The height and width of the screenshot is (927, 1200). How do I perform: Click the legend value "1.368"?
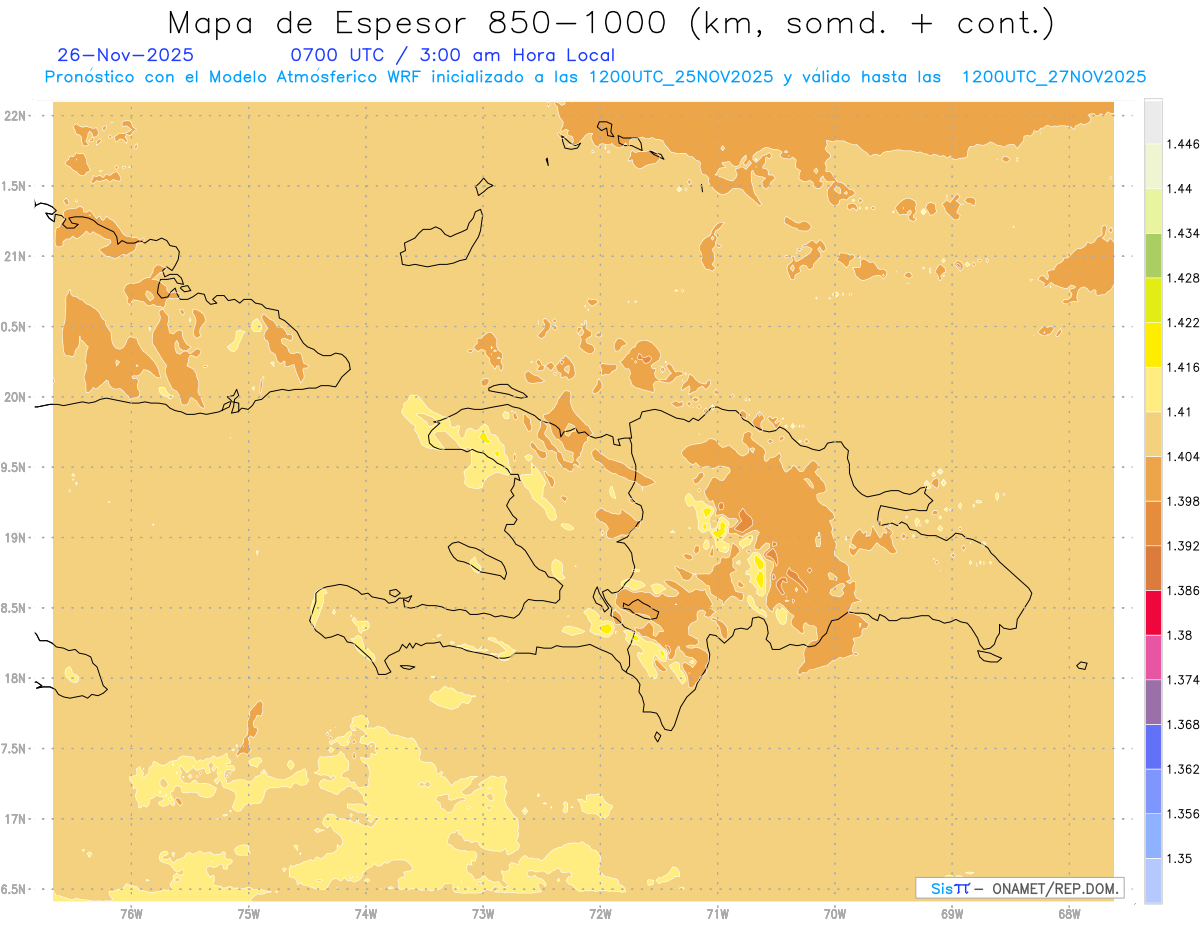pos(1182,724)
